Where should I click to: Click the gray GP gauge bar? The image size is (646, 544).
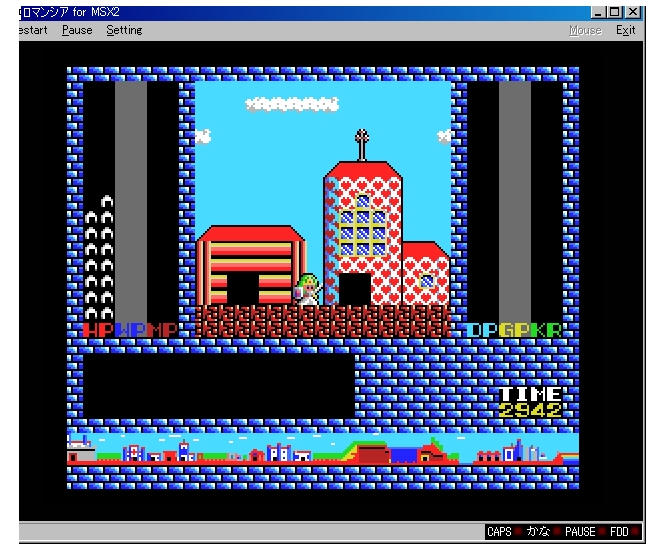(x=515, y=202)
